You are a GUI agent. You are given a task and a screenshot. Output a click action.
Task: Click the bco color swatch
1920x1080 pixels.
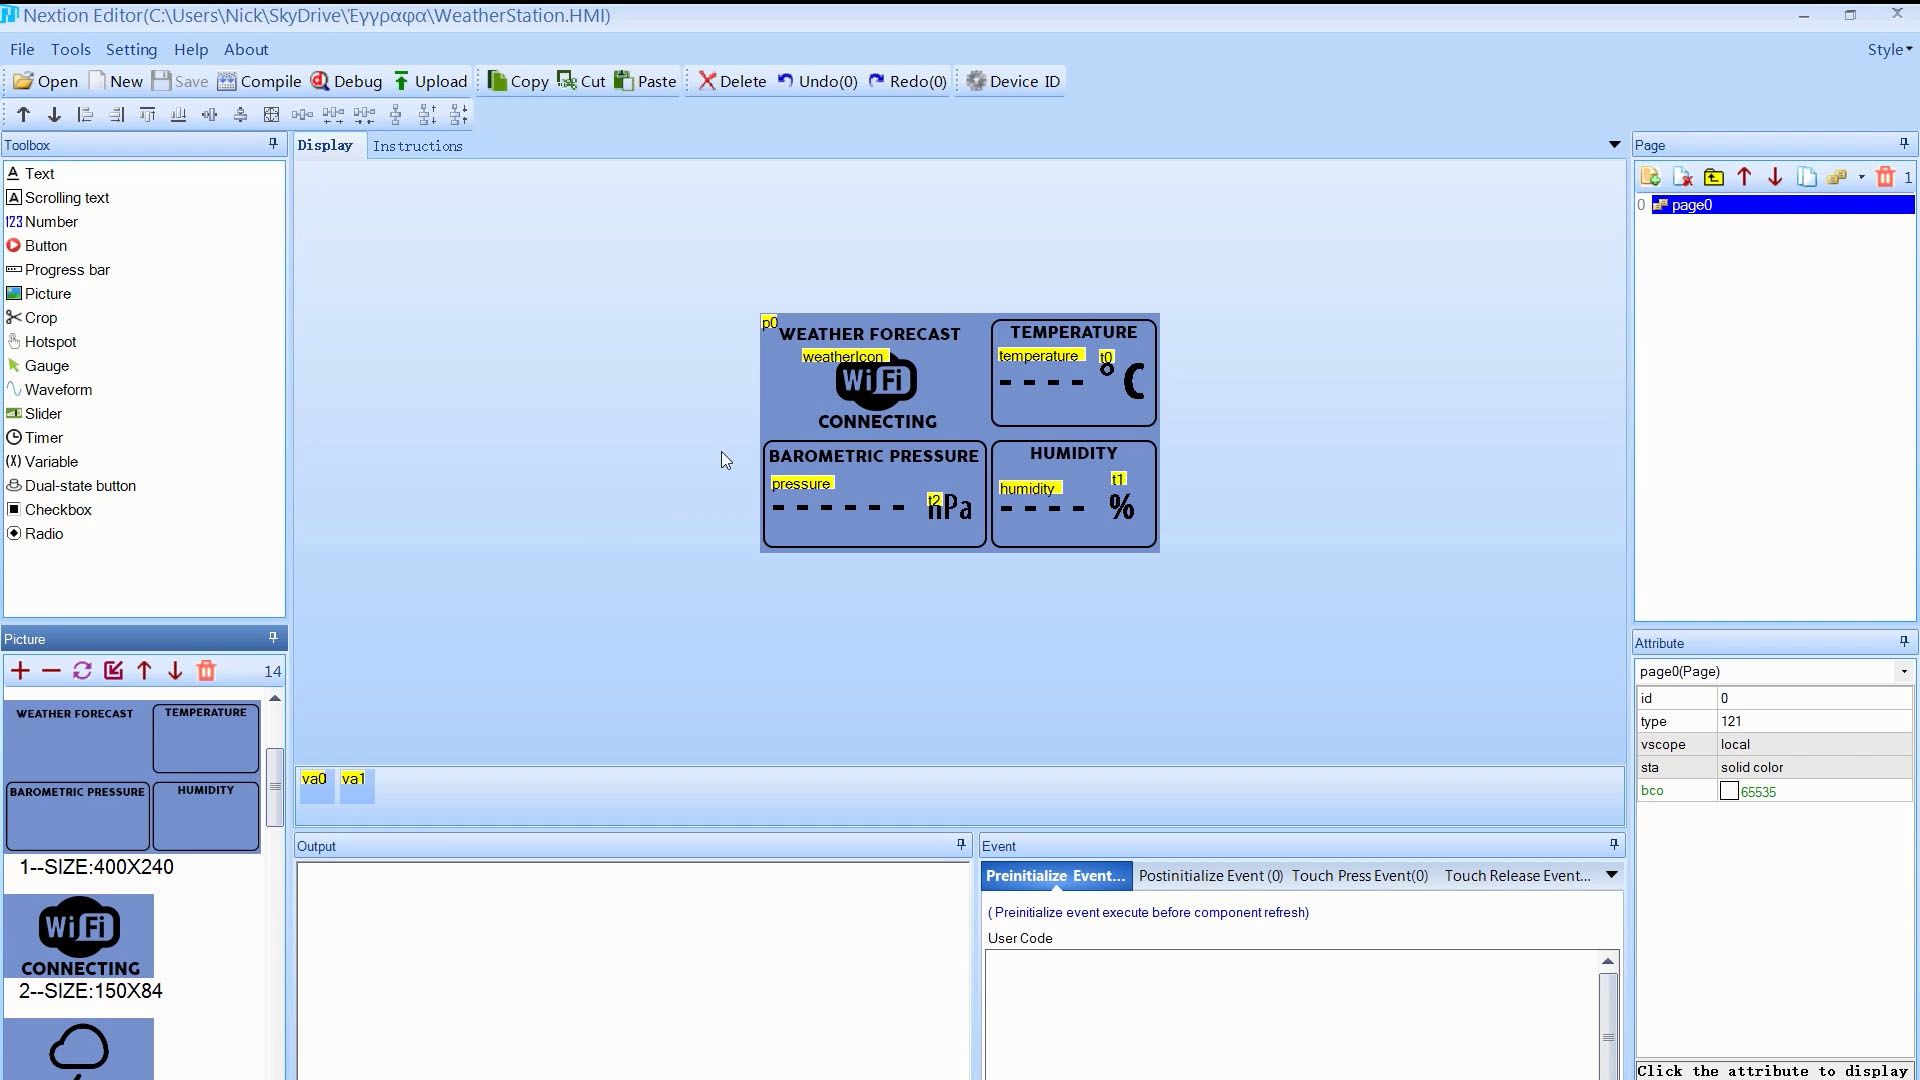(x=1729, y=791)
